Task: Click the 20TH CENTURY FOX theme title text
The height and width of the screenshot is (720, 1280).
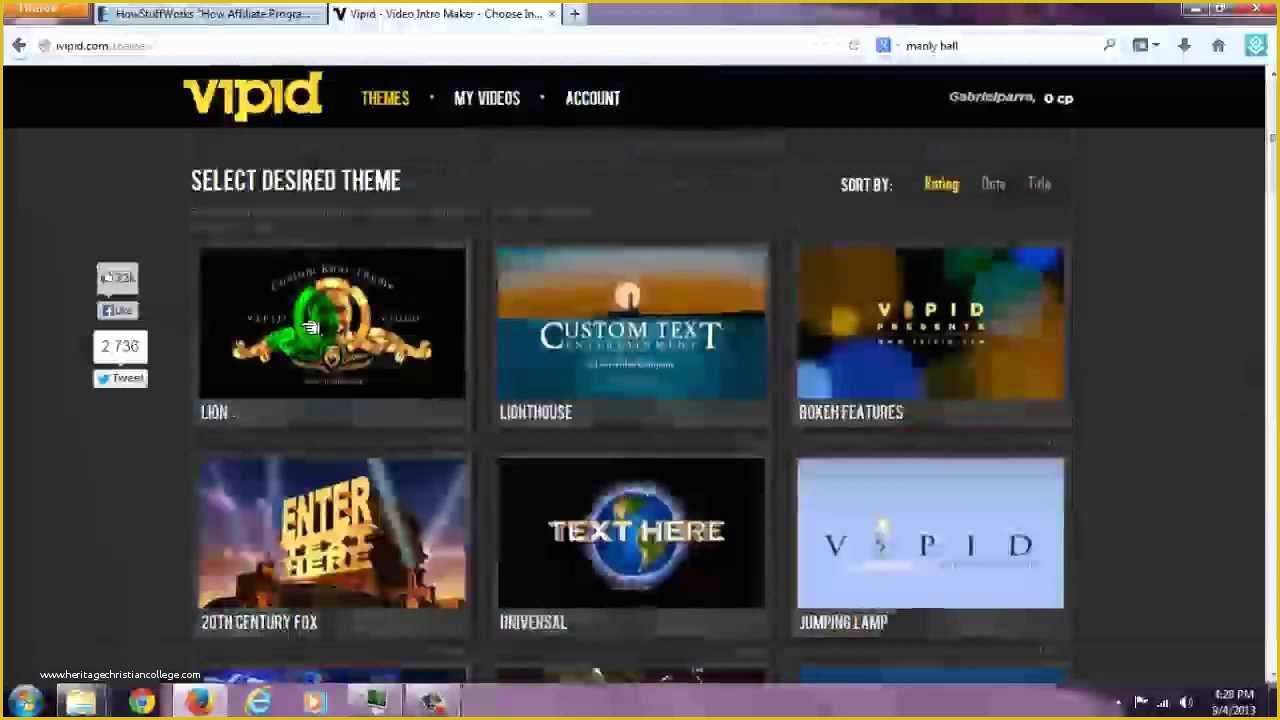Action: click(x=259, y=622)
